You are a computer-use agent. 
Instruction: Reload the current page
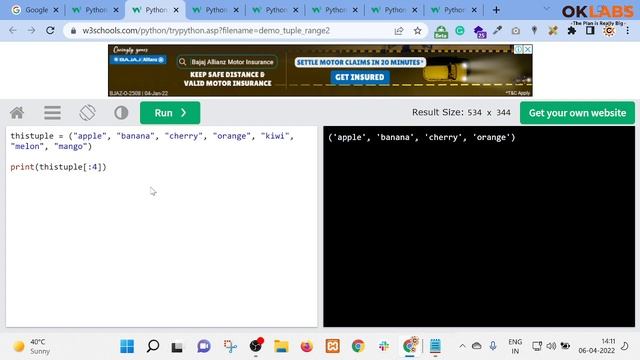(50, 31)
